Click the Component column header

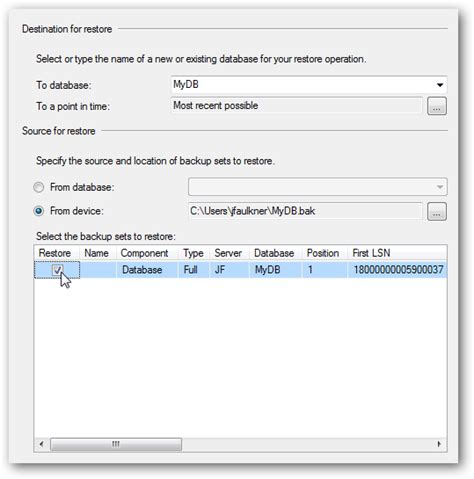point(147,253)
